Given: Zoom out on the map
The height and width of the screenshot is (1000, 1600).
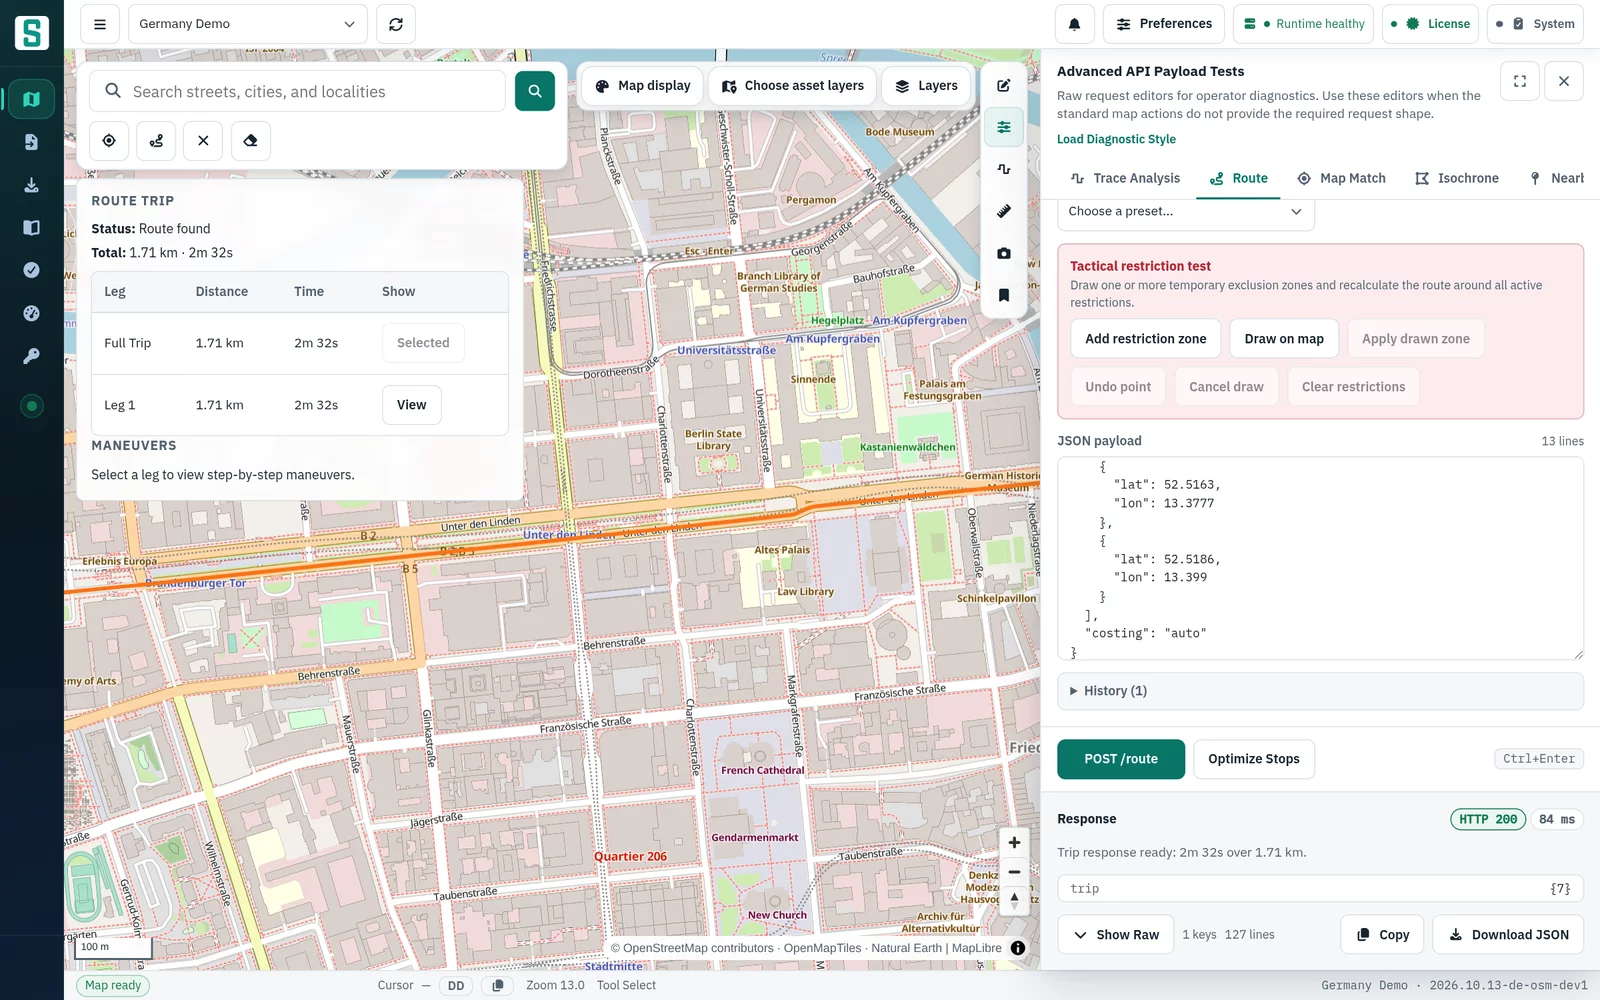Looking at the screenshot, I should click(1014, 872).
